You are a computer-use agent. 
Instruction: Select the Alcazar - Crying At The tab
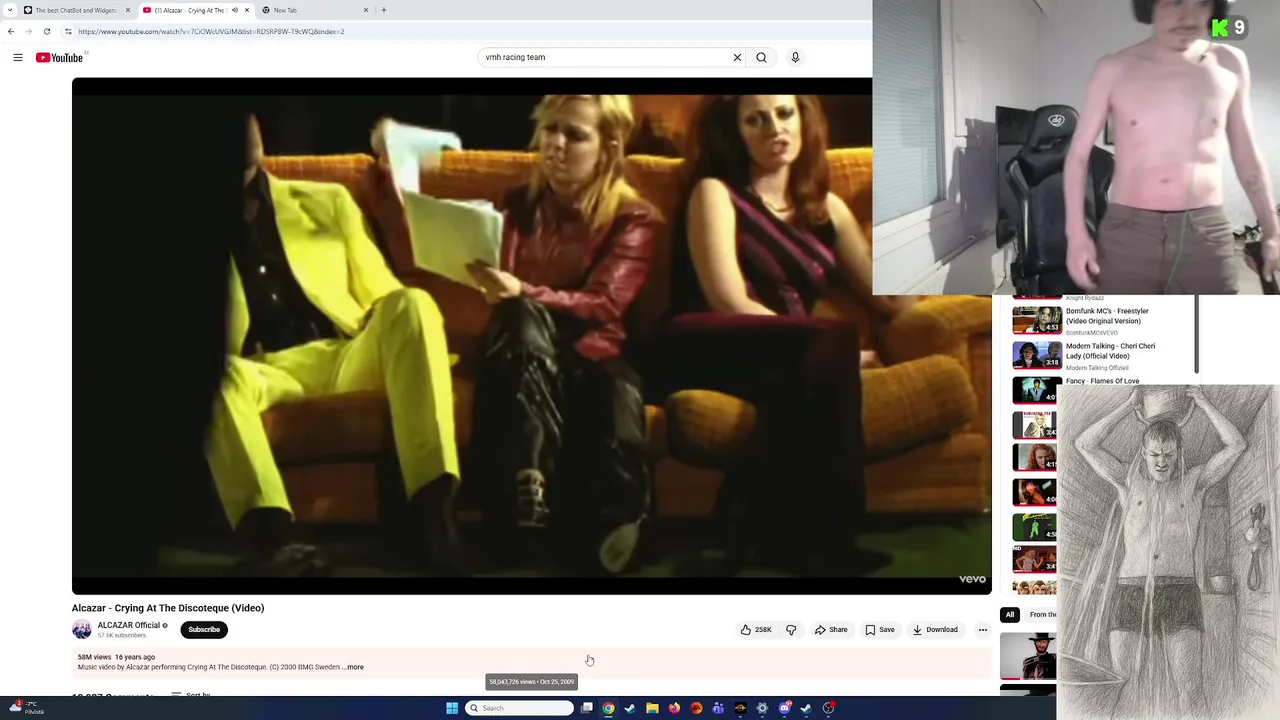pos(195,10)
